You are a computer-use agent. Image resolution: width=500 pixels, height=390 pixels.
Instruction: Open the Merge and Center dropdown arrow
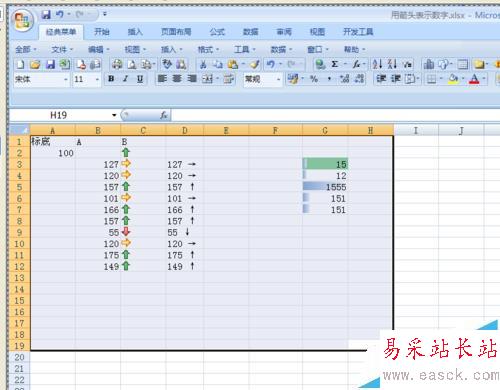point(217,79)
